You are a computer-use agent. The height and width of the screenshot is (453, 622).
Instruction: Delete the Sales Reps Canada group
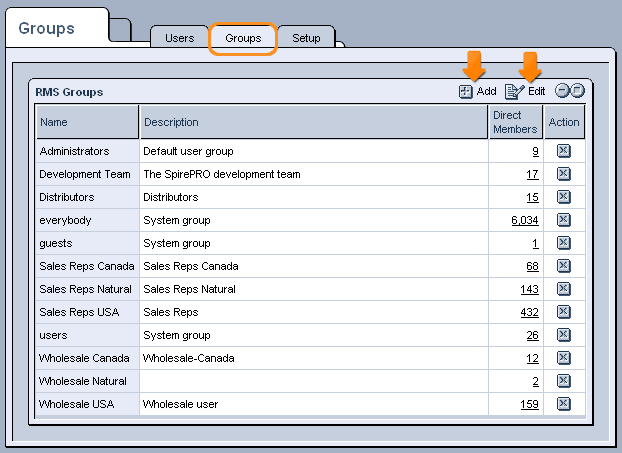(x=563, y=266)
